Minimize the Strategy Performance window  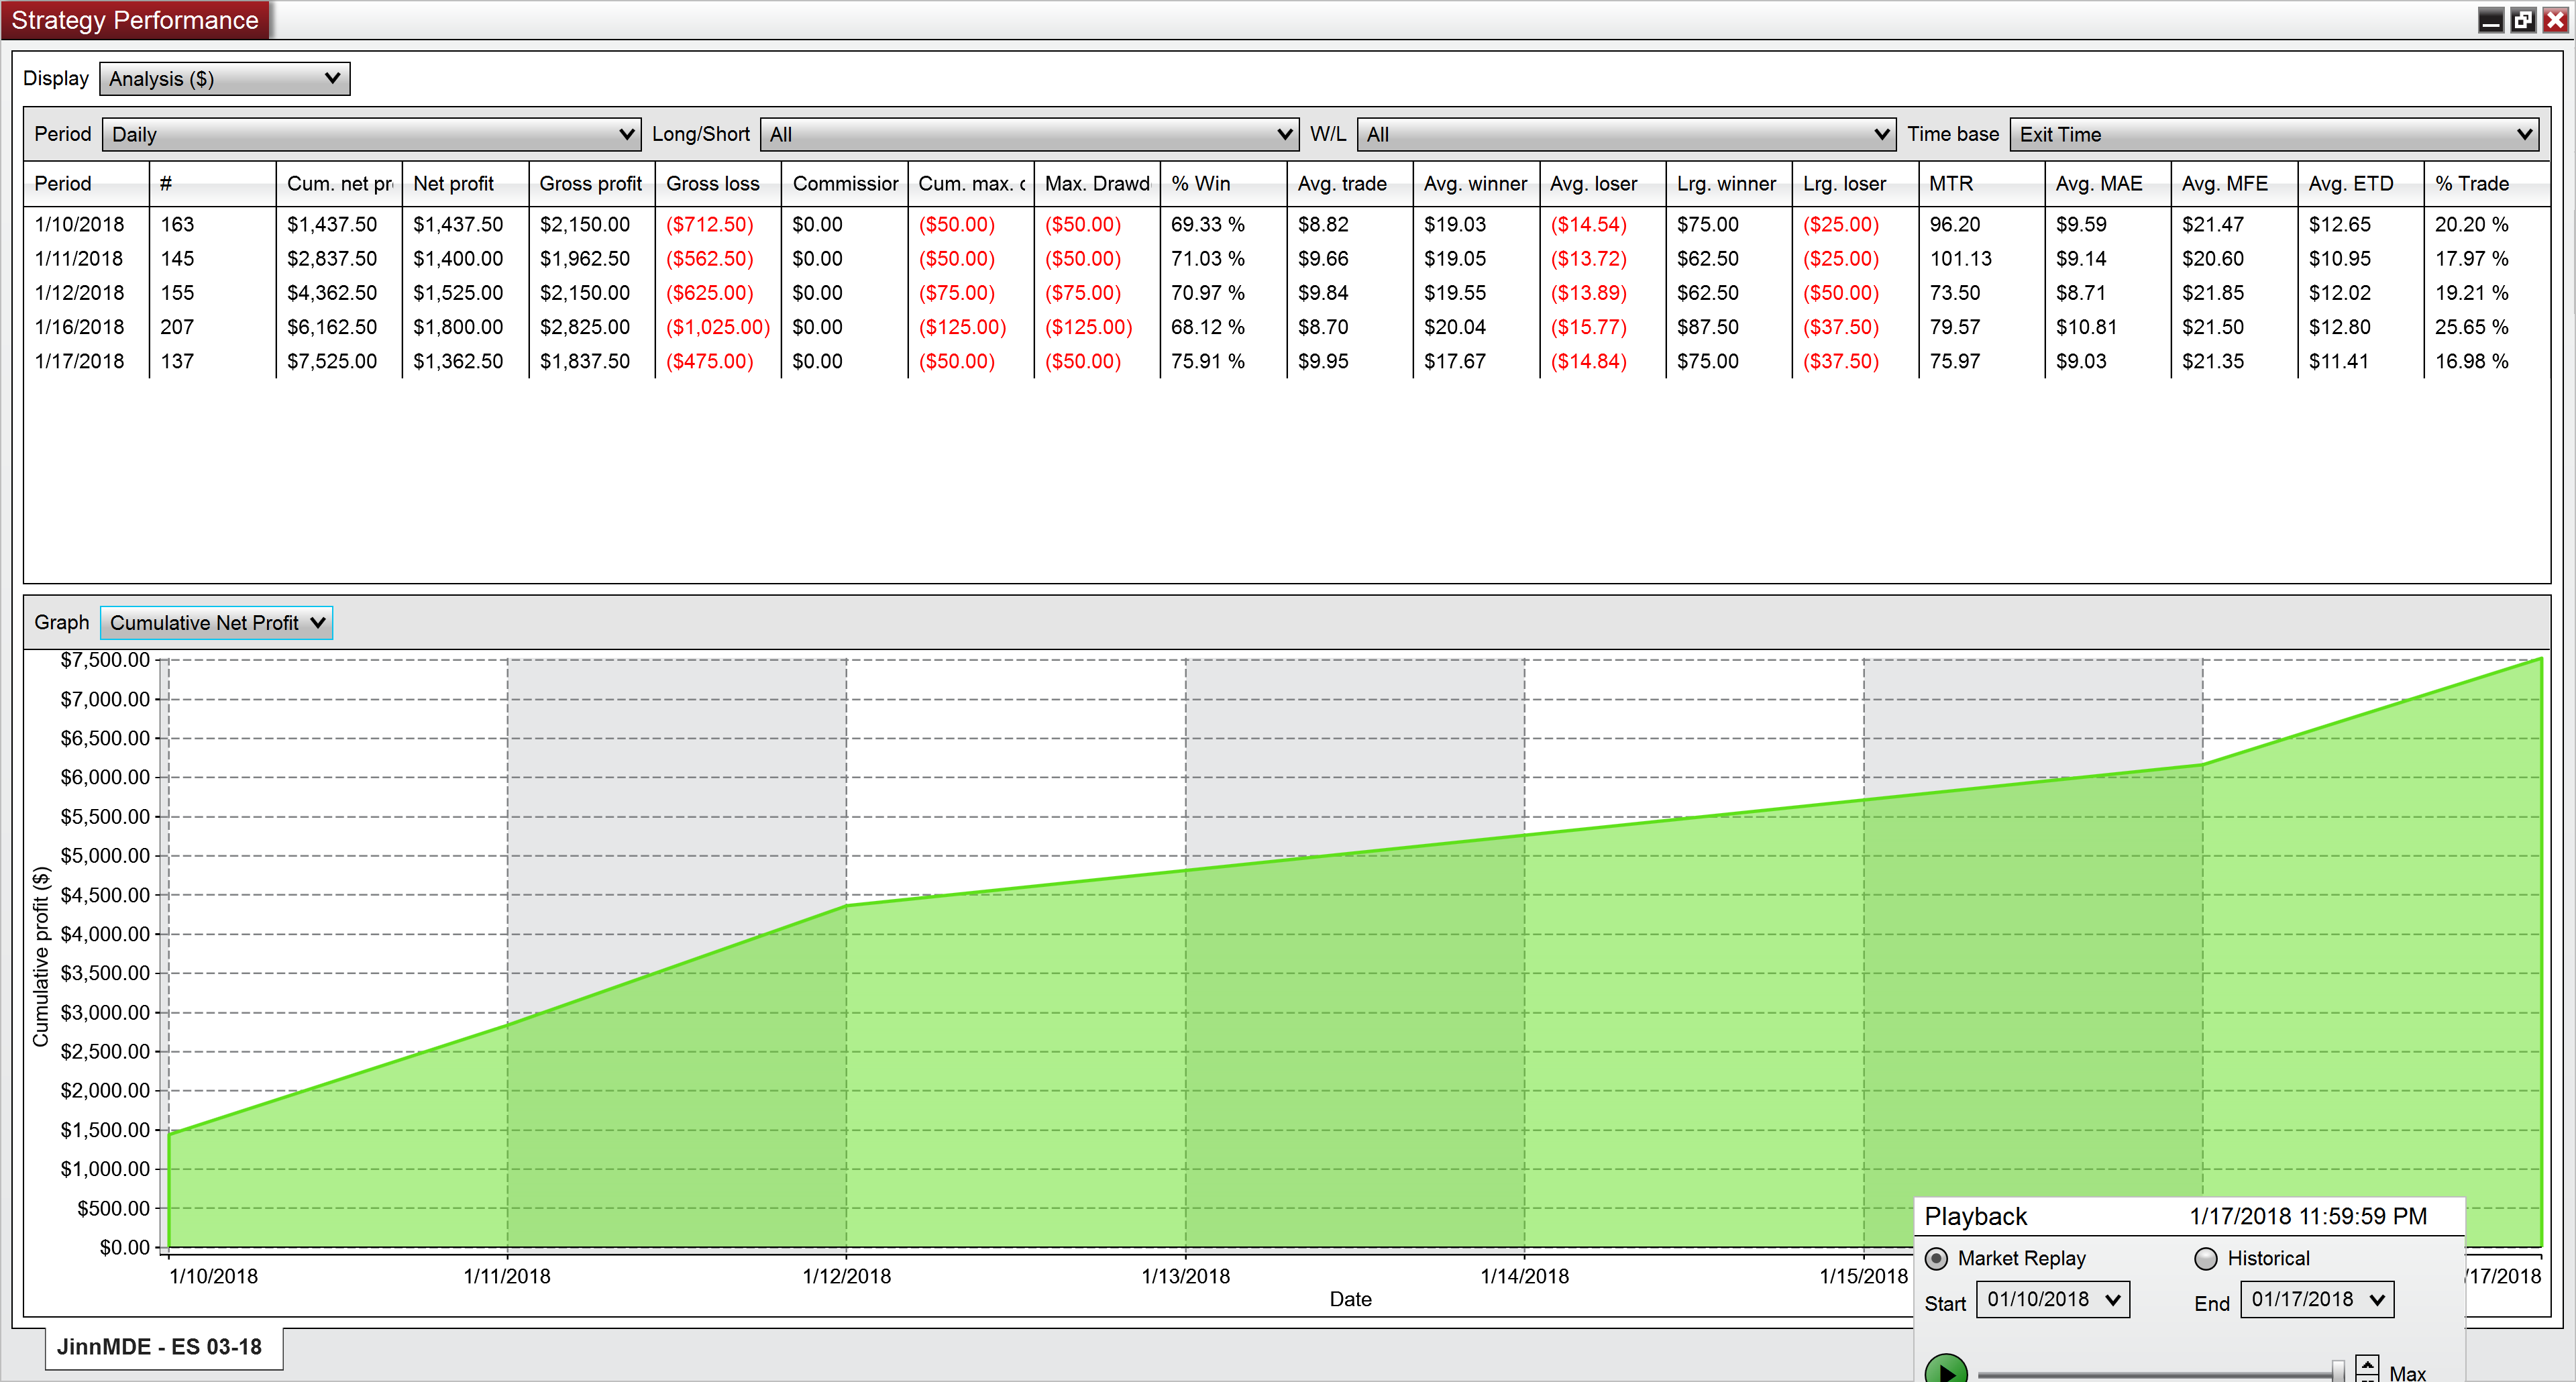2491,20
